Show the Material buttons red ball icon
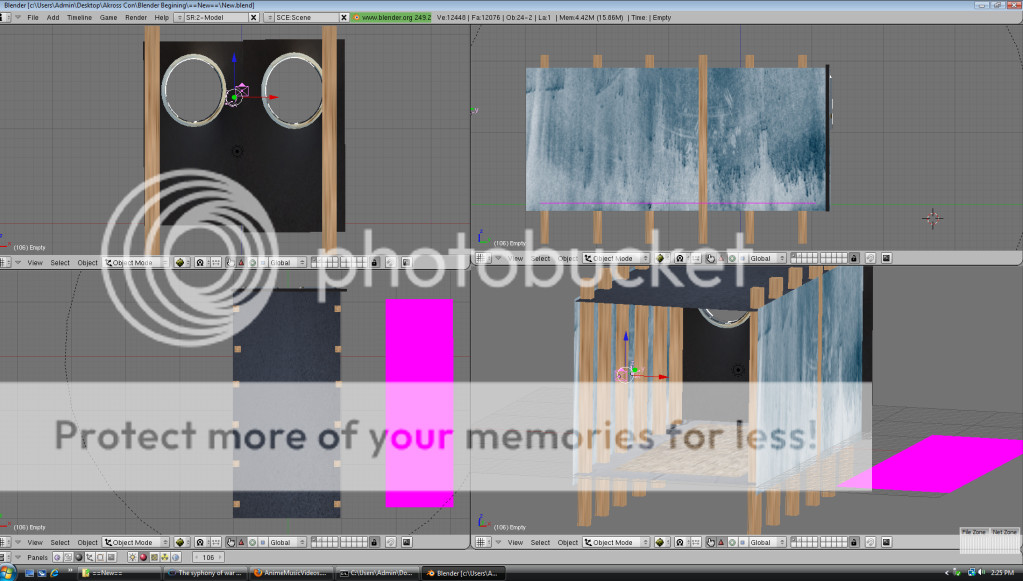Viewport: 1023px width, 581px height. click(x=143, y=558)
